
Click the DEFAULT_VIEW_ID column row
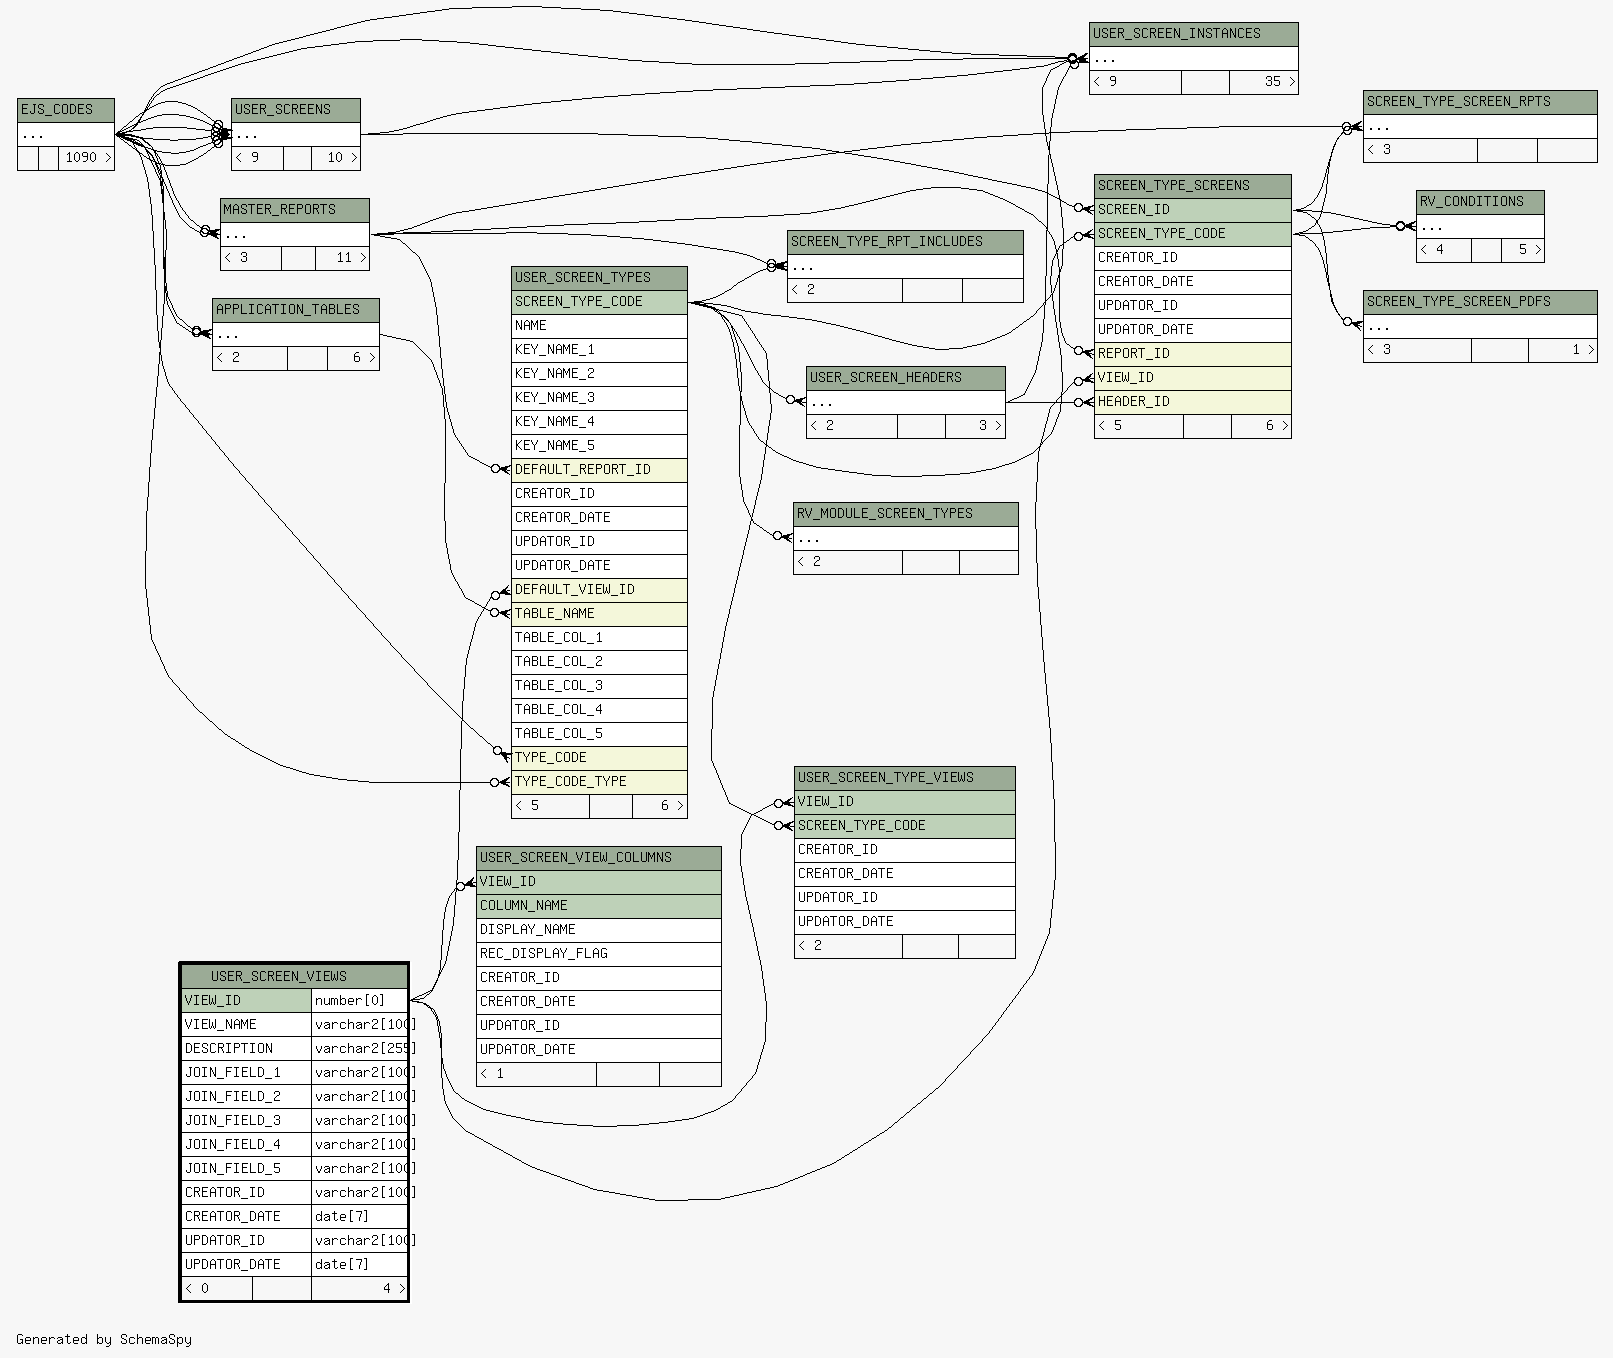599,590
